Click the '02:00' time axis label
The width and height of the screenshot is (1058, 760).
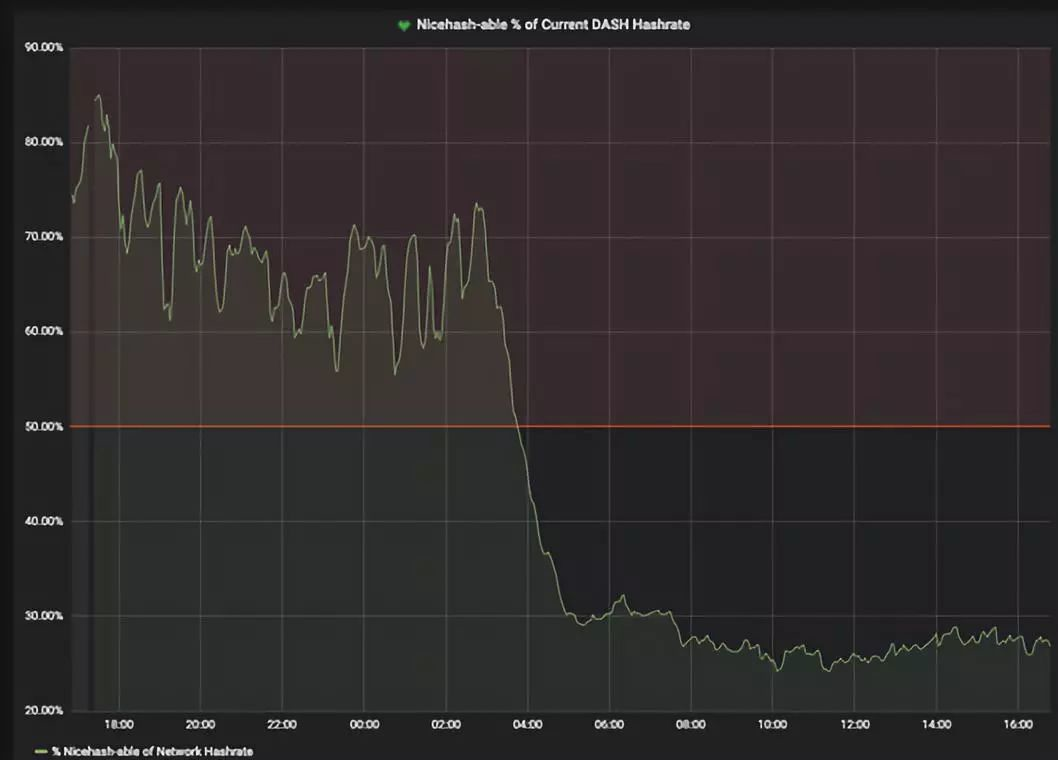(446, 724)
